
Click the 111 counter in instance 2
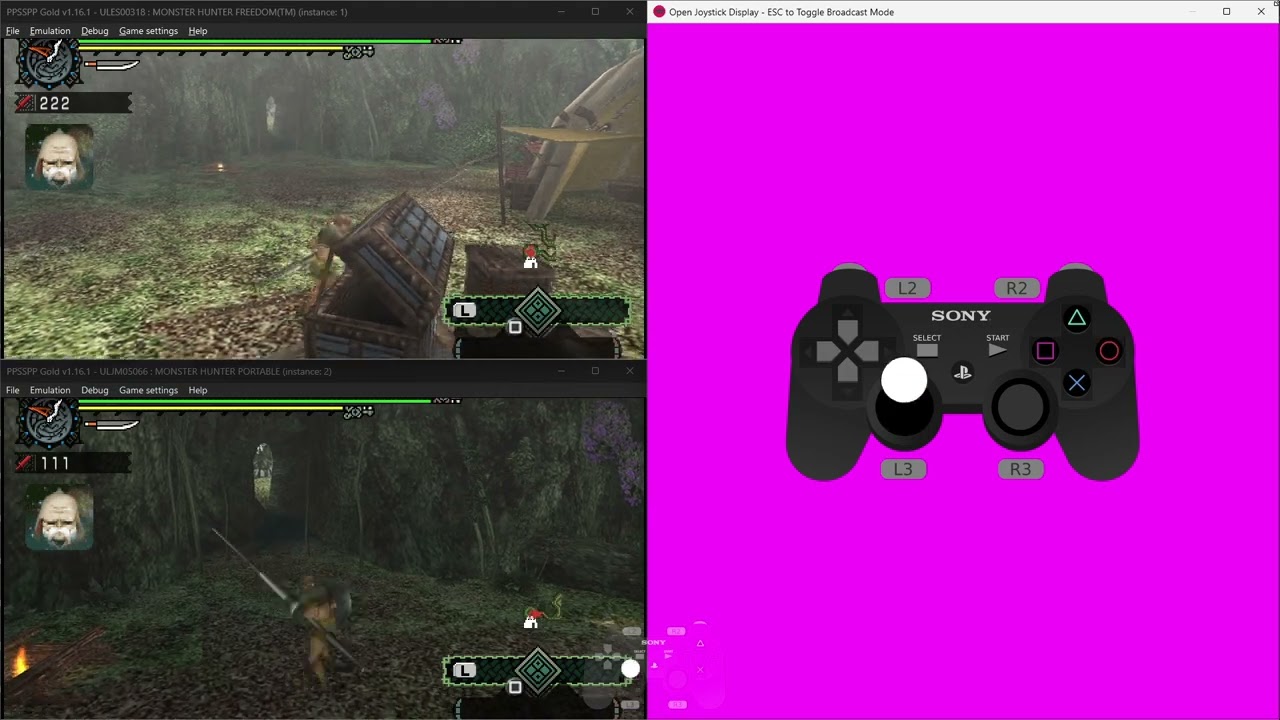[54, 463]
